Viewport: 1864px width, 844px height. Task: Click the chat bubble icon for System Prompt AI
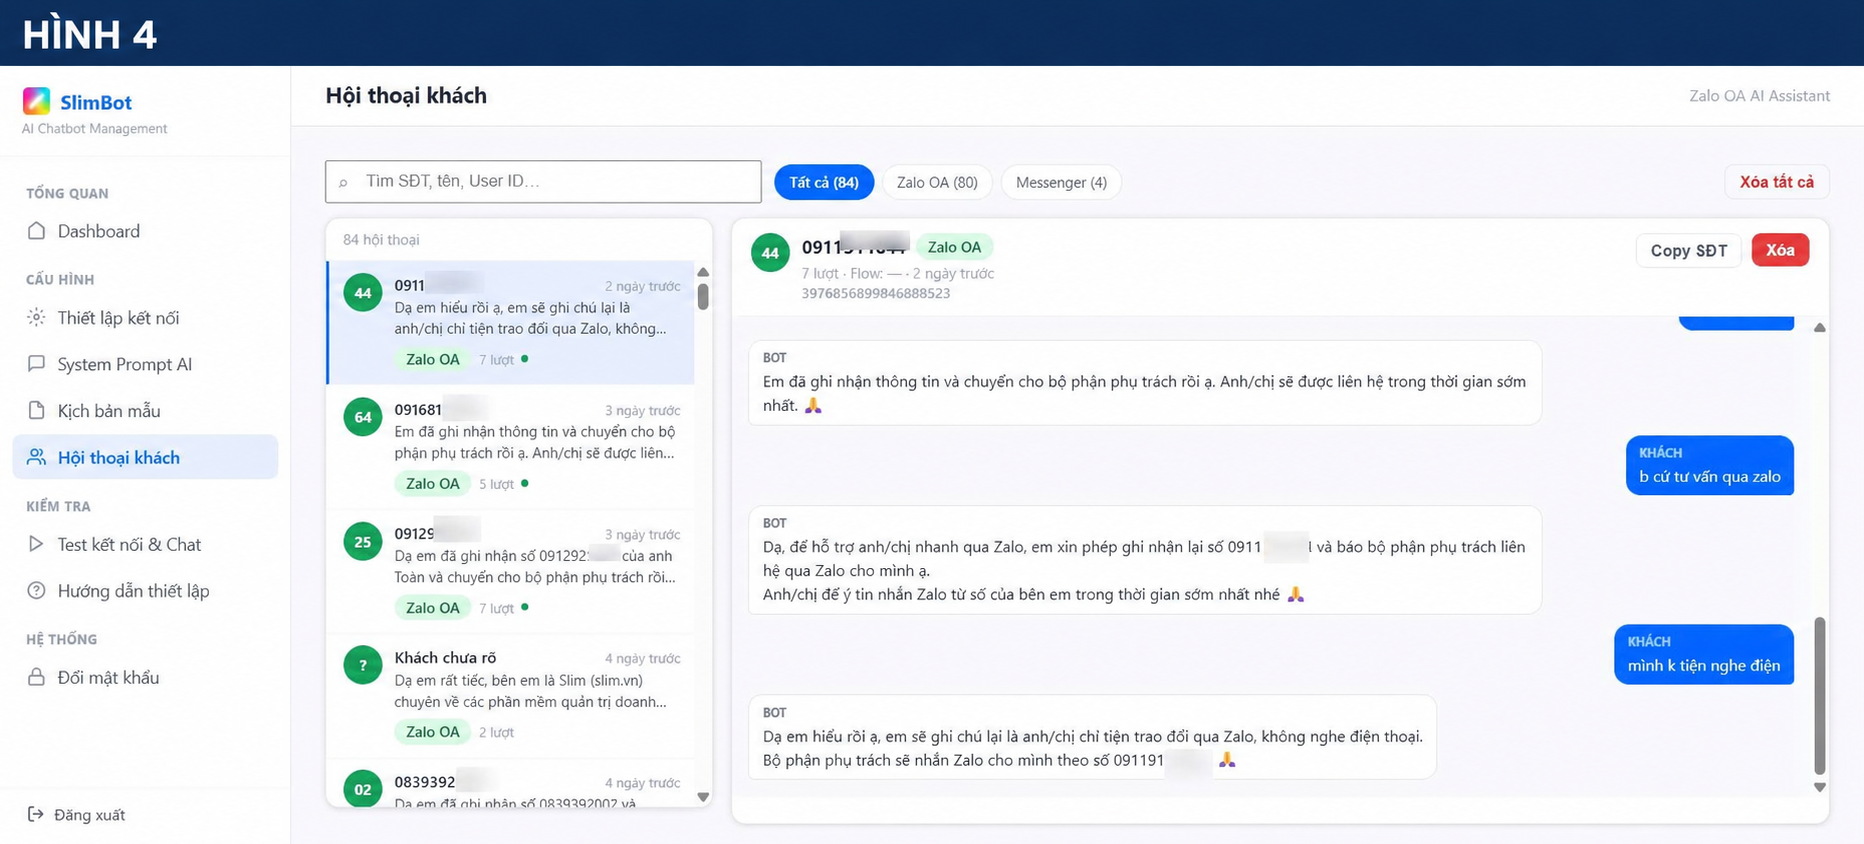pyautogui.click(x=36, y=364)
